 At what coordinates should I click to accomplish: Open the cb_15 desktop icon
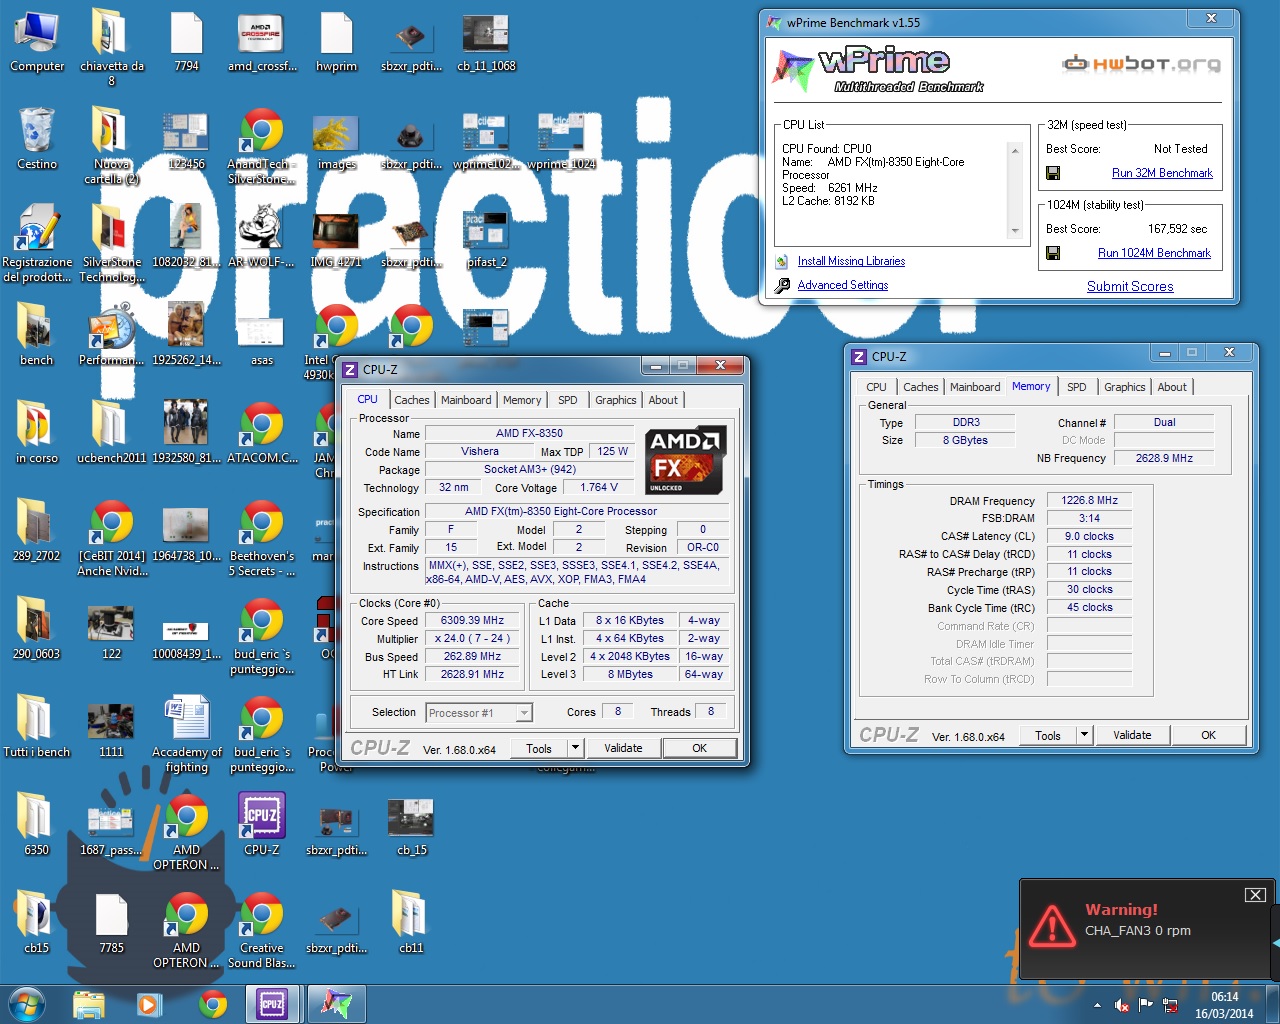(411, 825)
